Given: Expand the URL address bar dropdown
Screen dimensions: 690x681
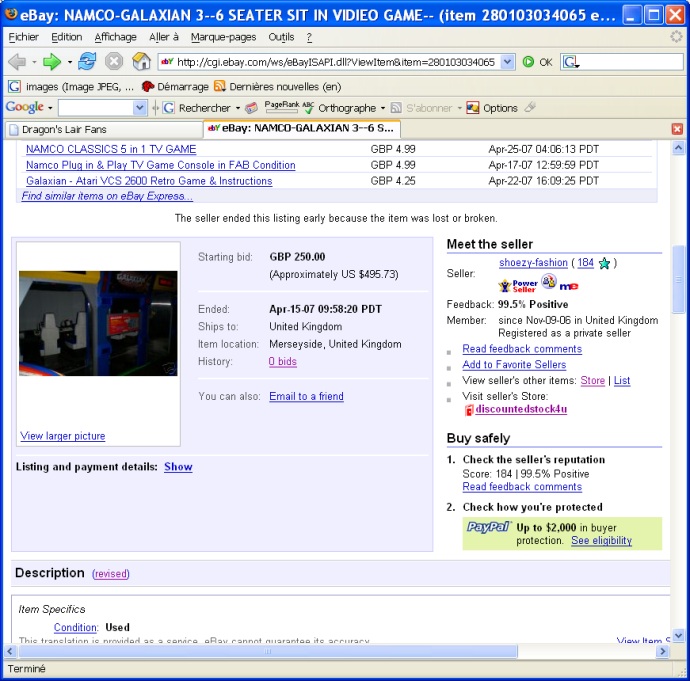Looking at the screenshot, I should click(x=507, y=62).
